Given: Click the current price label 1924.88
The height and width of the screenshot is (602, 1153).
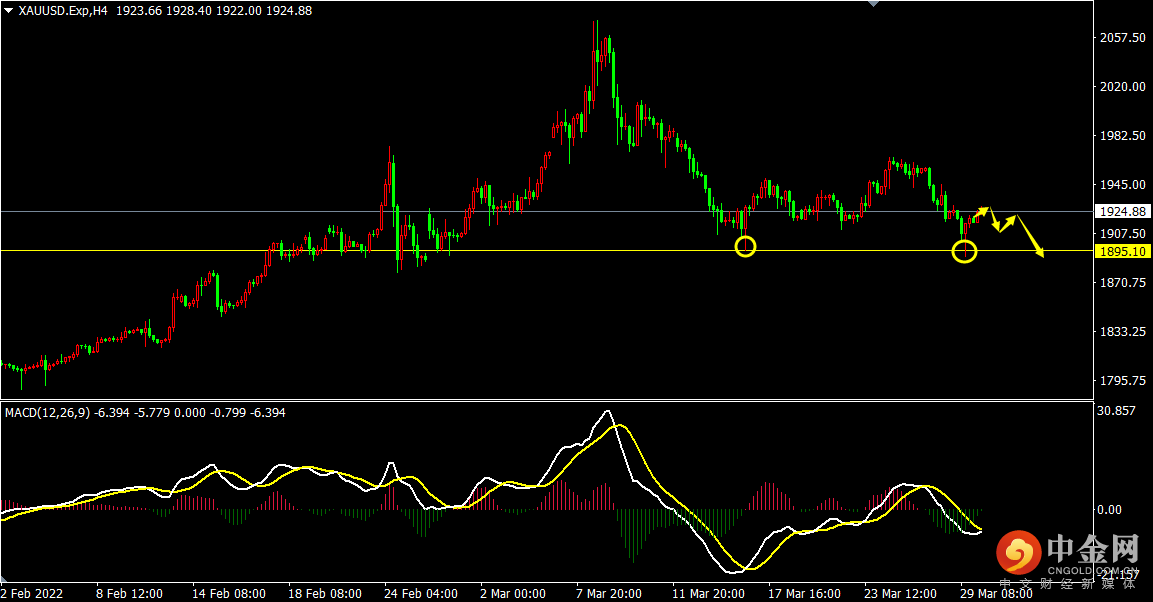Looking at the screenshot, I should coord(1123,212).
